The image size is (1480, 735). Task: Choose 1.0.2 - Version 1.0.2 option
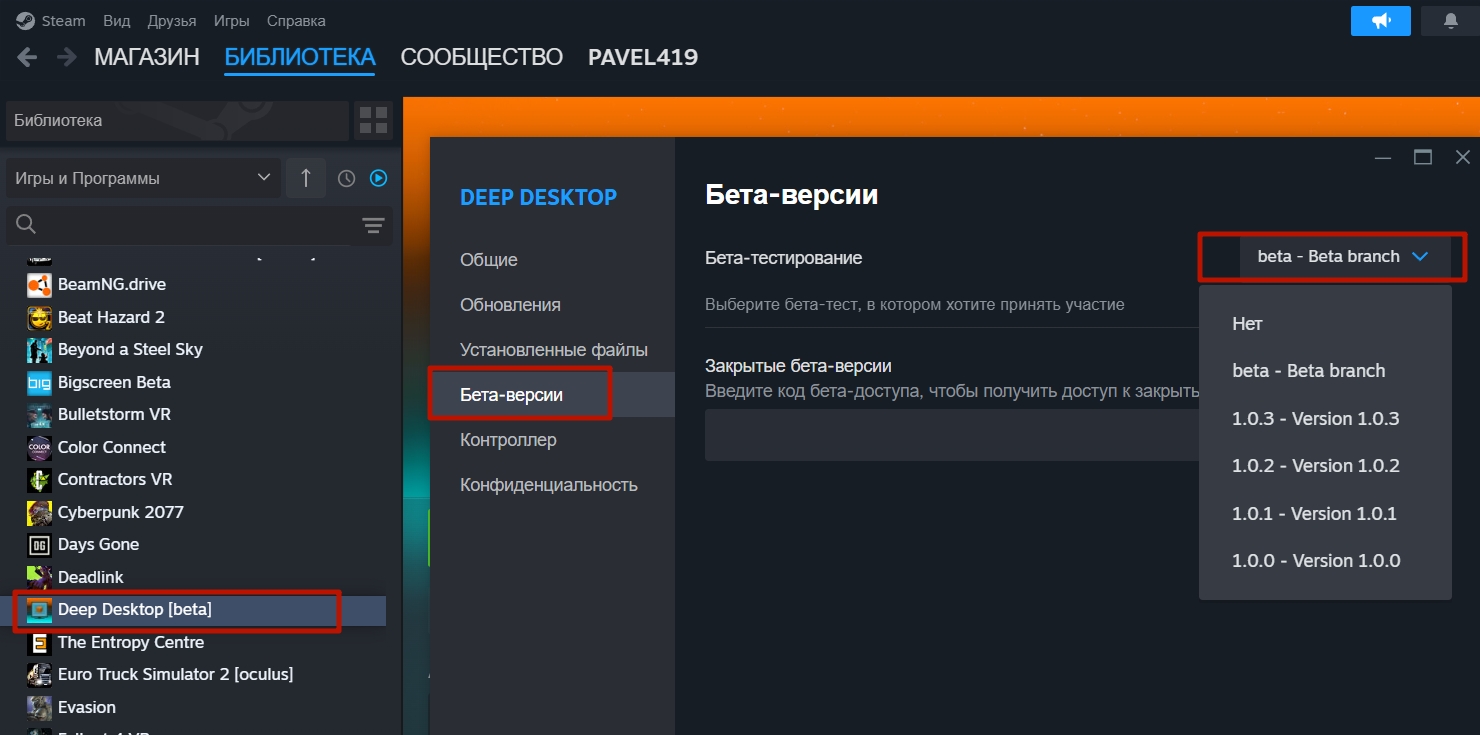1325,466
